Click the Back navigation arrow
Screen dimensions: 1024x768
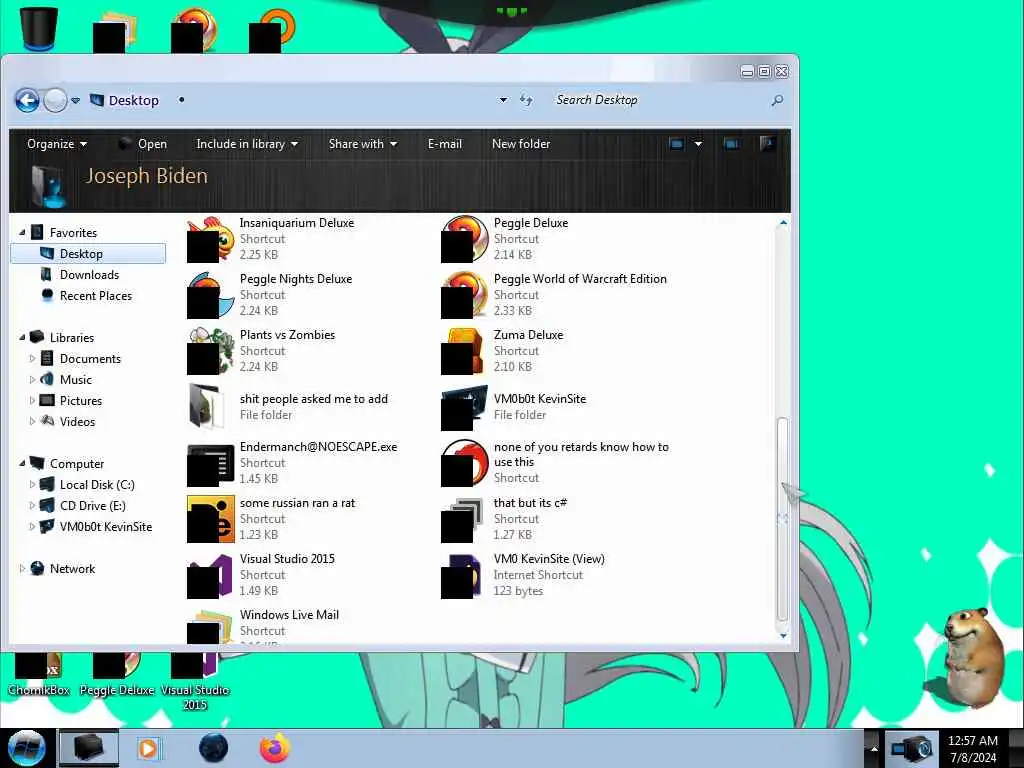point(27,101)
